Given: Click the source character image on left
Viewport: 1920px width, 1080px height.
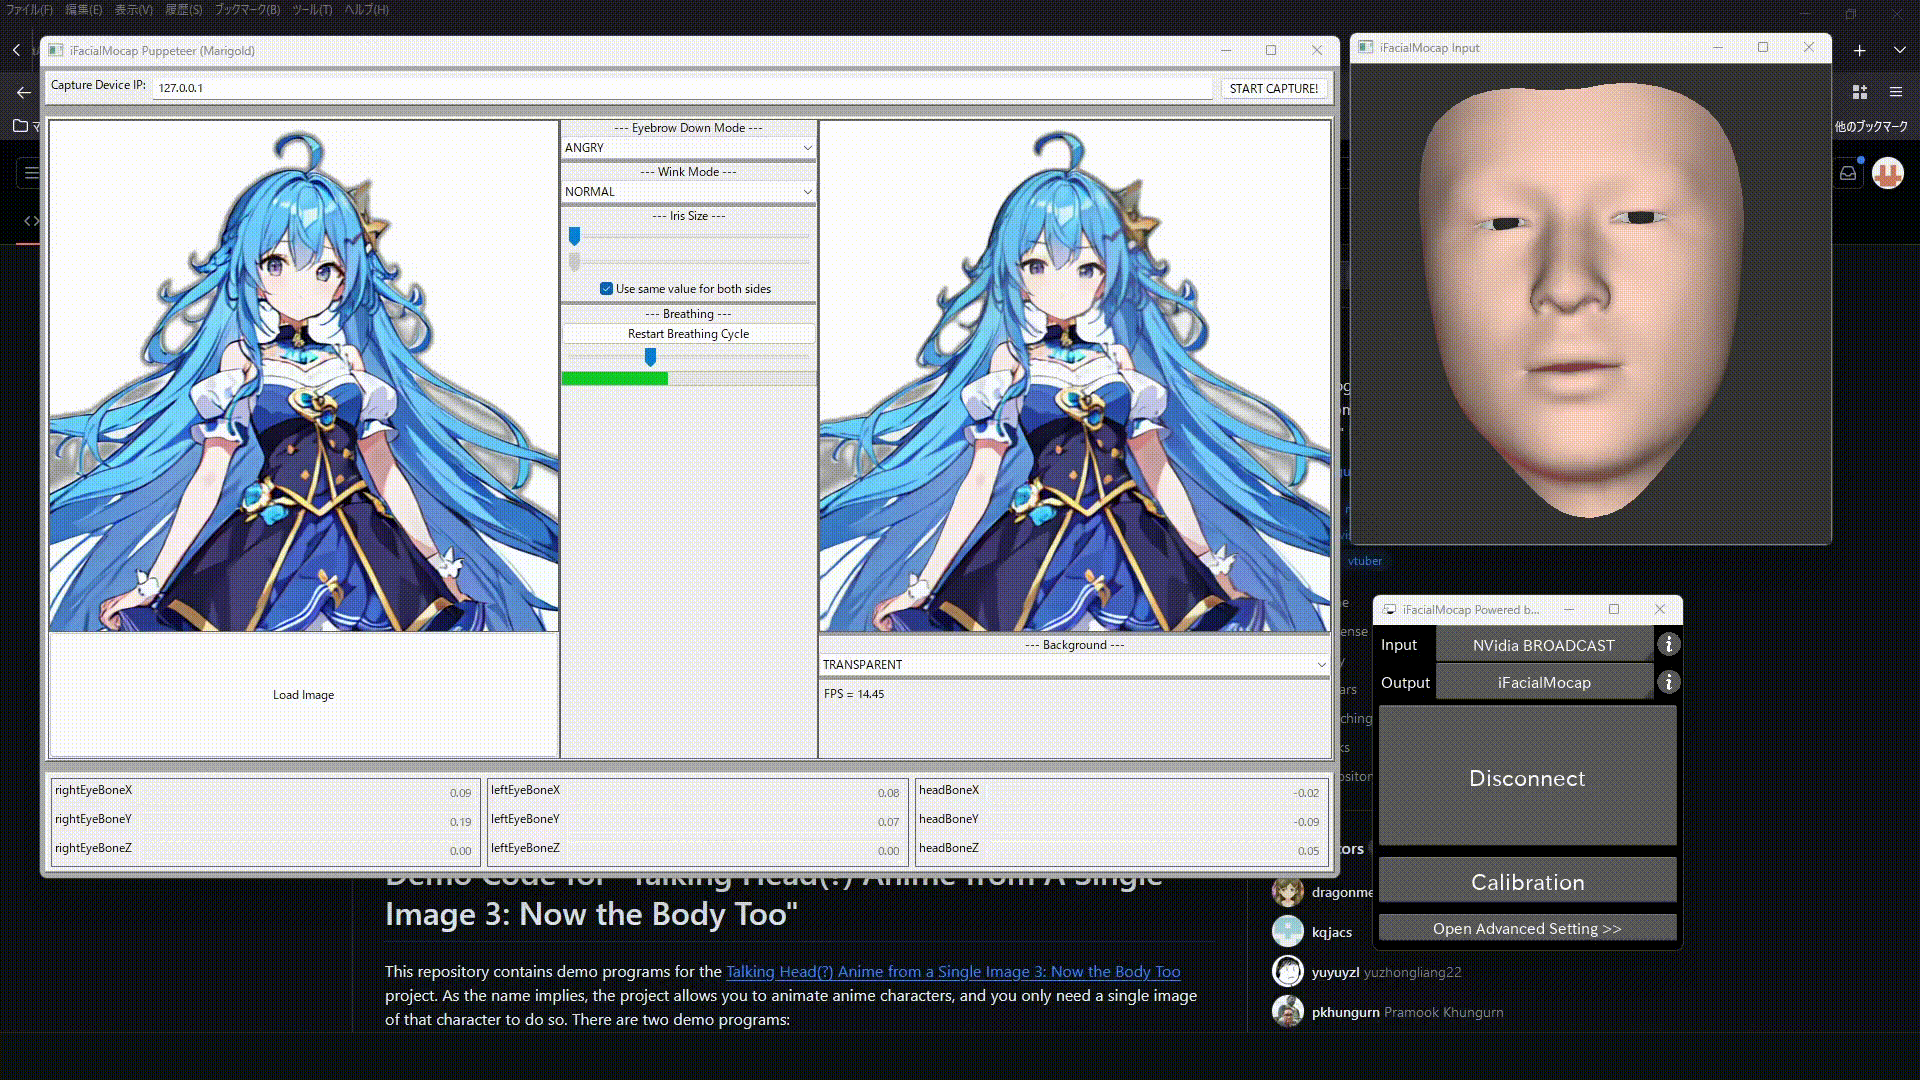Looking at the screenshot, I should (303, 376).
